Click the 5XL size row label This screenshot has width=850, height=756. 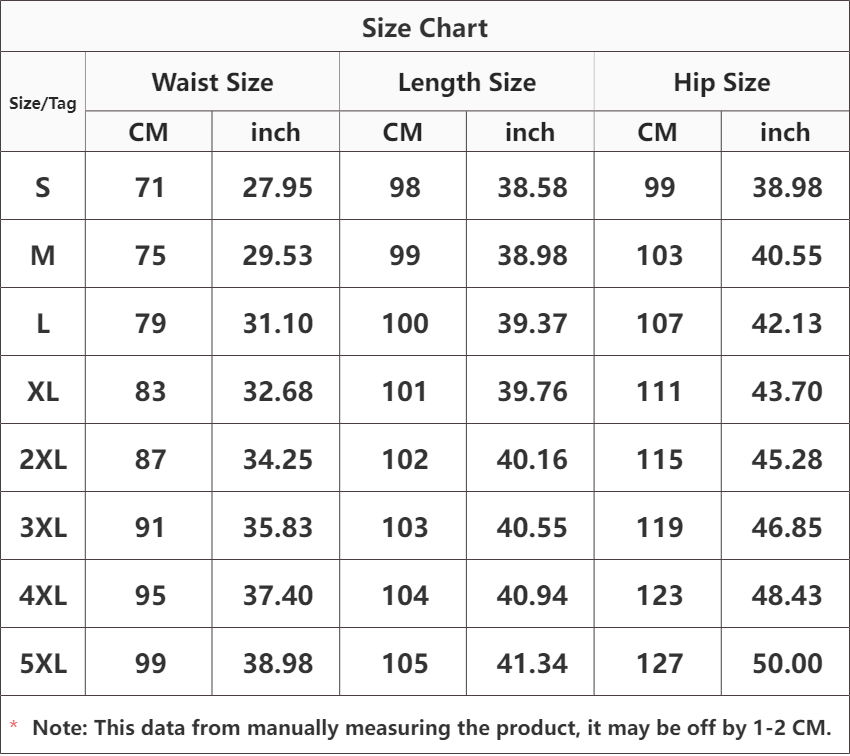point(43,663)
